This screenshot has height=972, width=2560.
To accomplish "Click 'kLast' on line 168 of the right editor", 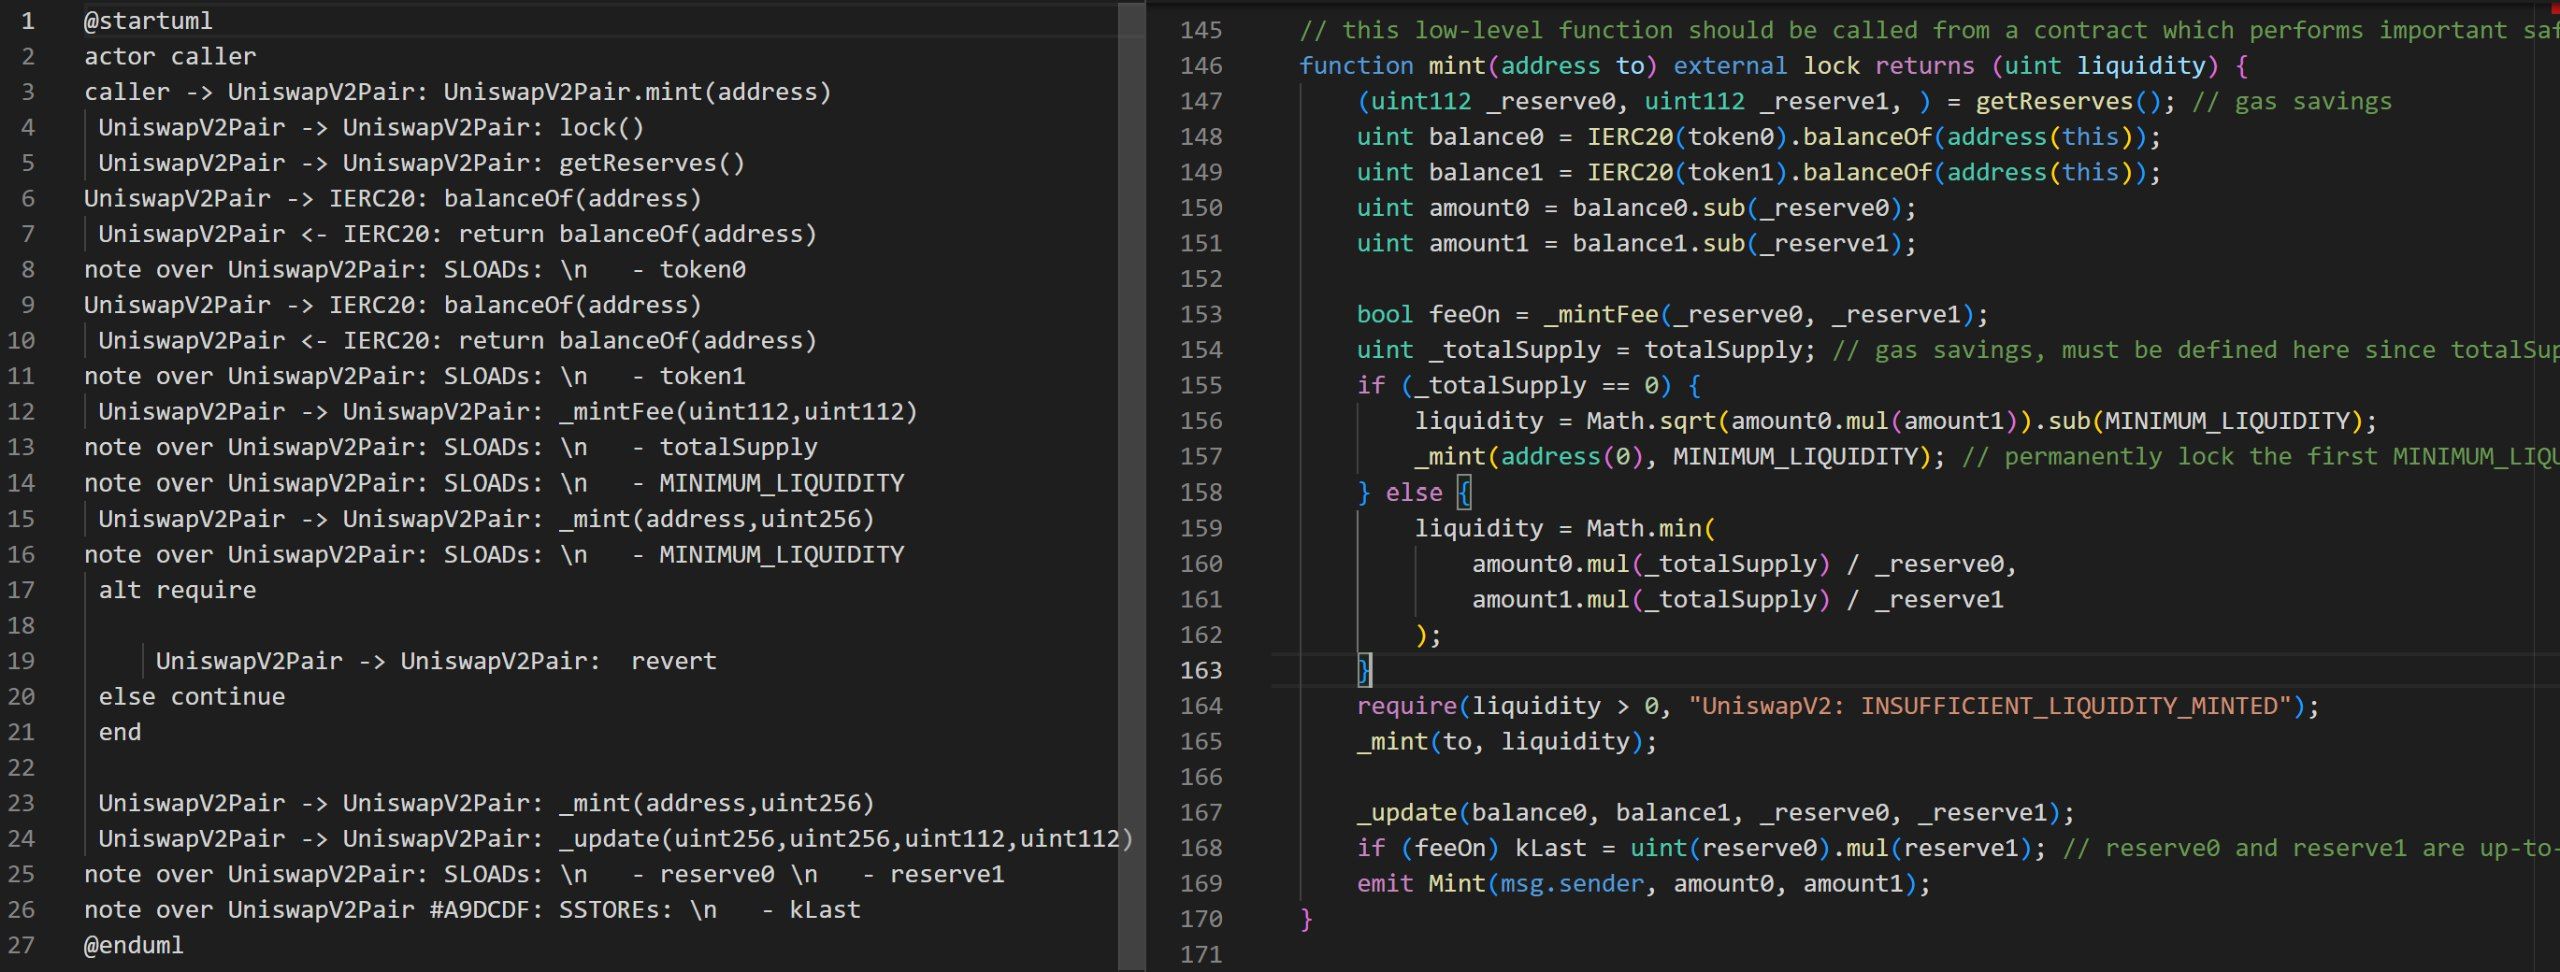I will coord(1550,848).
